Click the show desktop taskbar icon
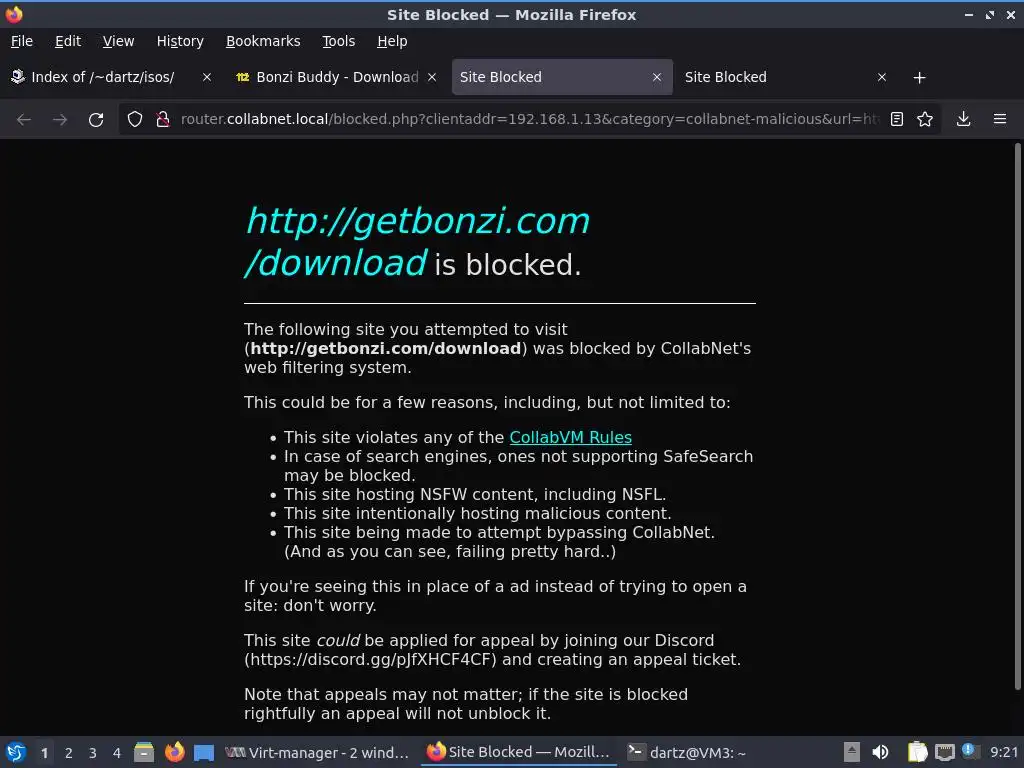Image resolution: width=1024 pixels, height=768 pixels. pos(204,752)
